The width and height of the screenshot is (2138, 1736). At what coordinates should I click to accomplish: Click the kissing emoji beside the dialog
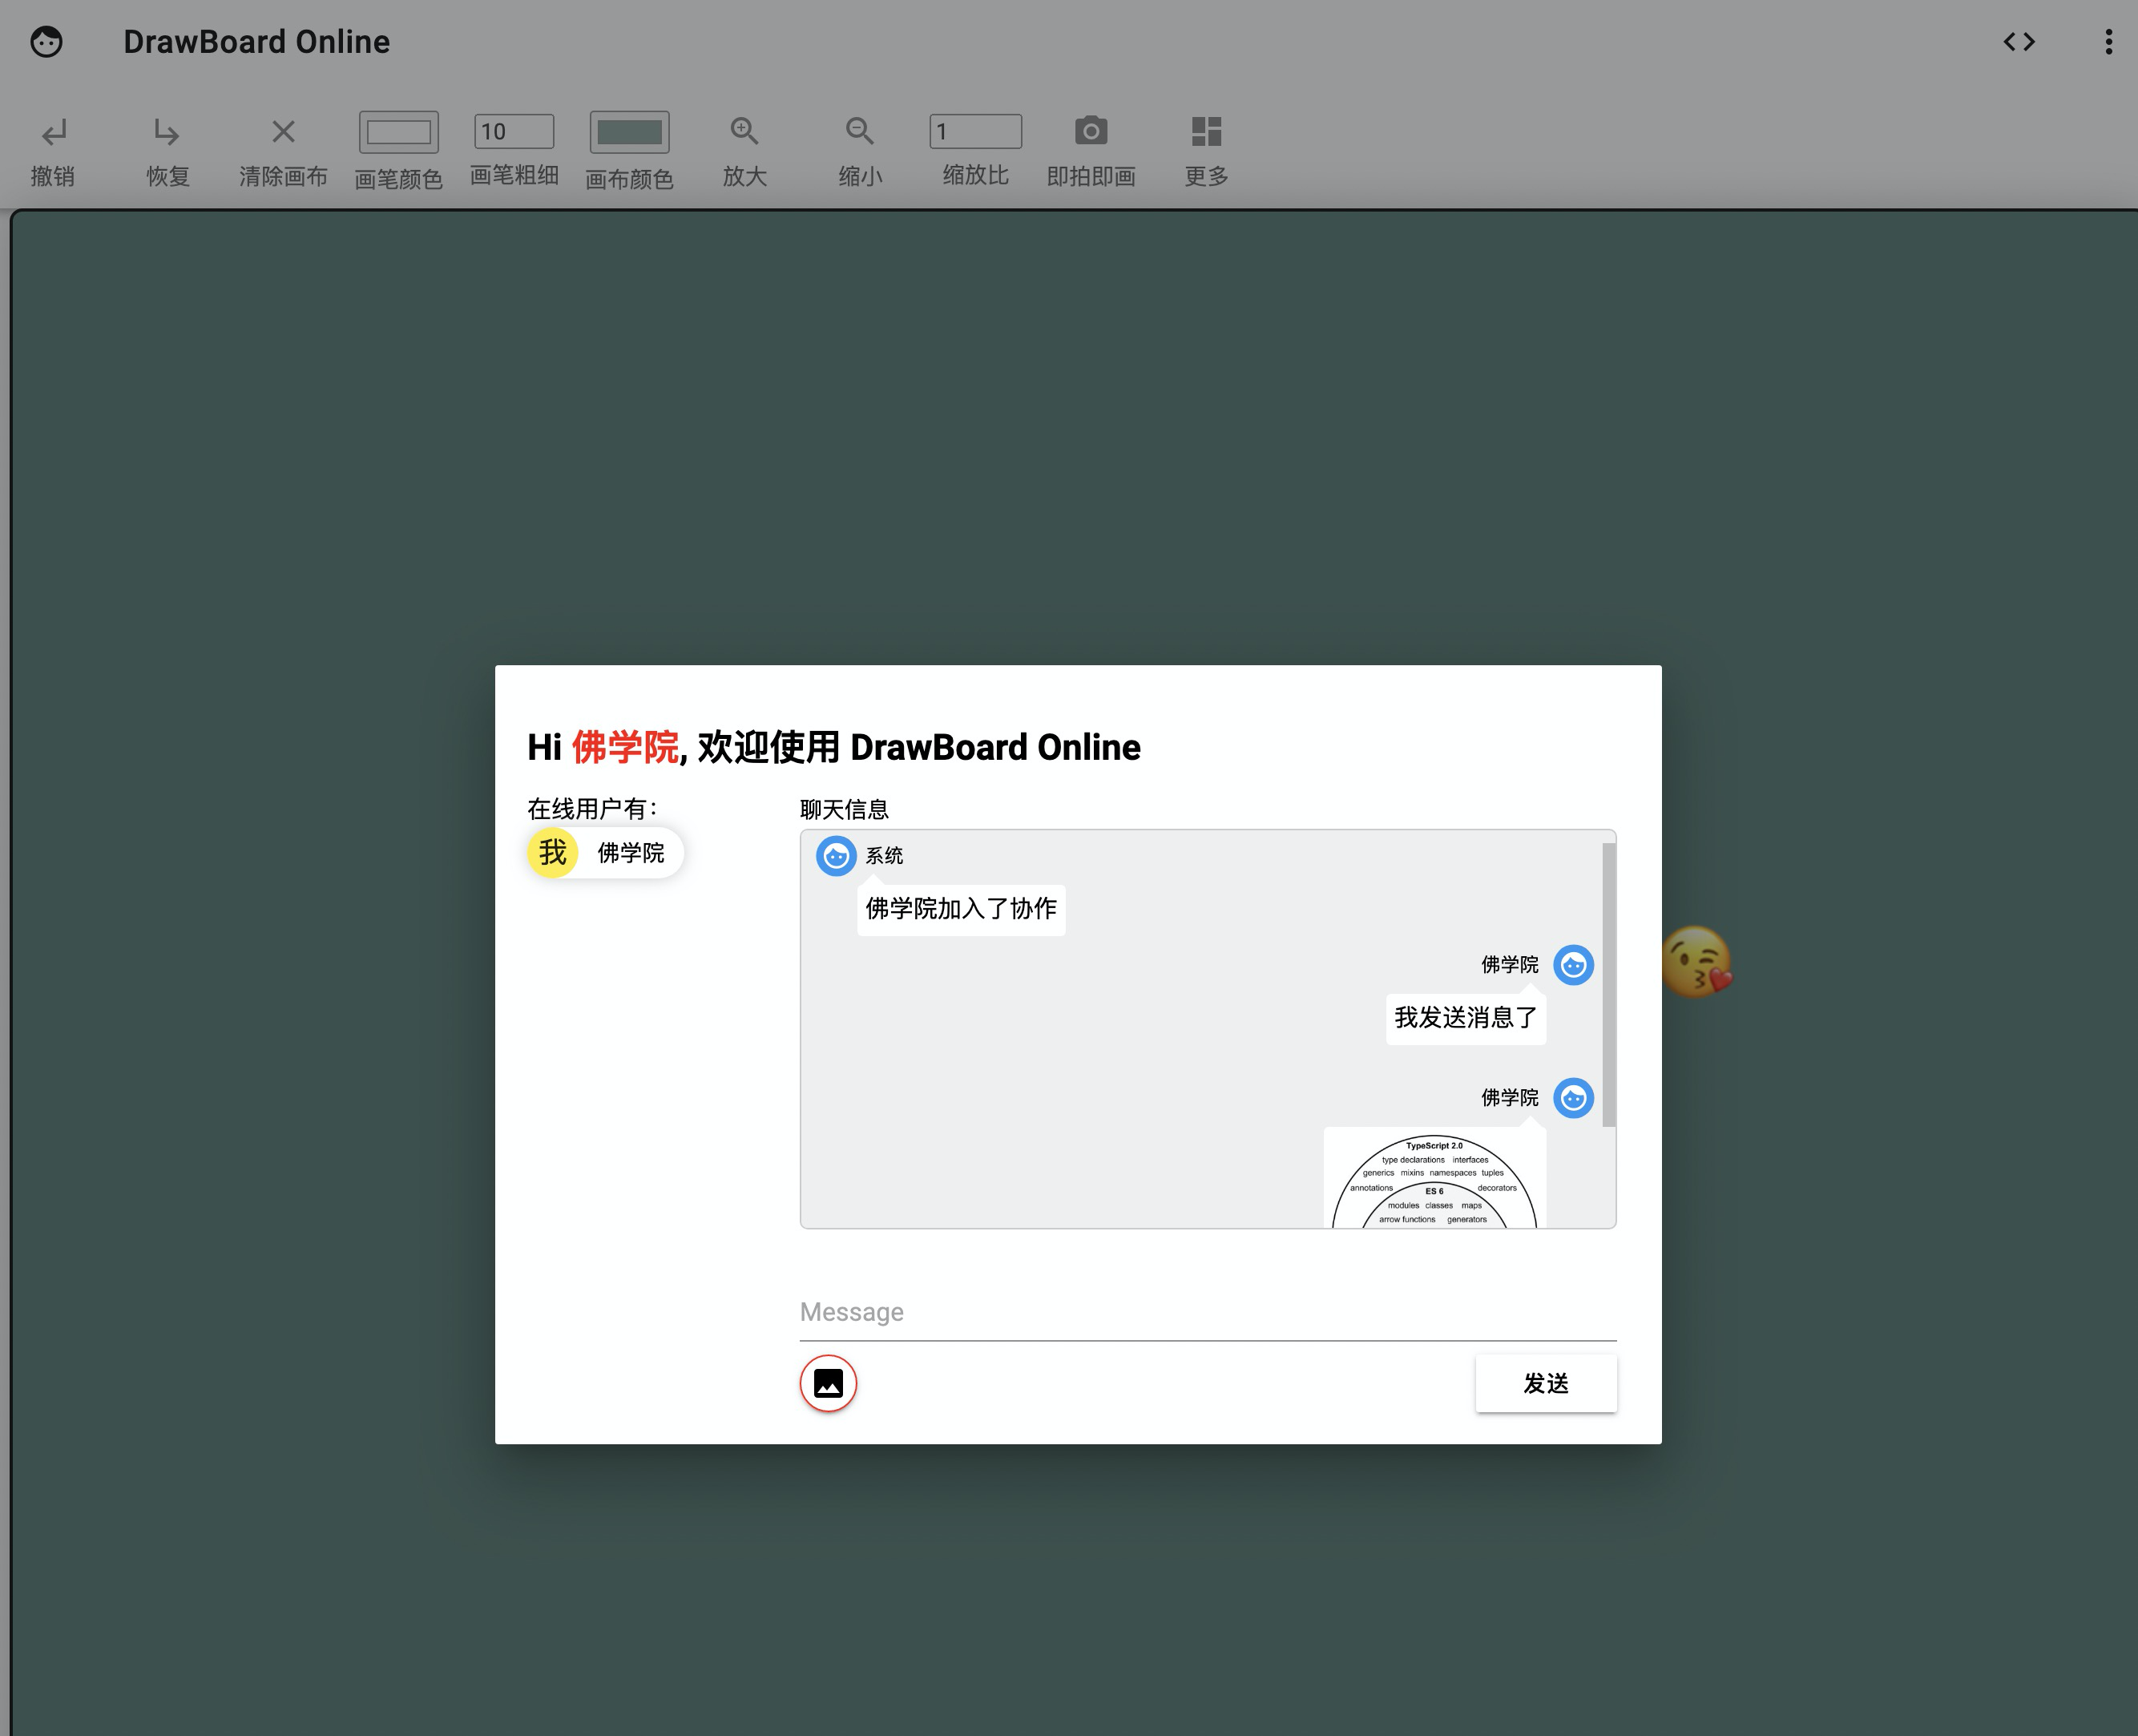point(1696,962)
